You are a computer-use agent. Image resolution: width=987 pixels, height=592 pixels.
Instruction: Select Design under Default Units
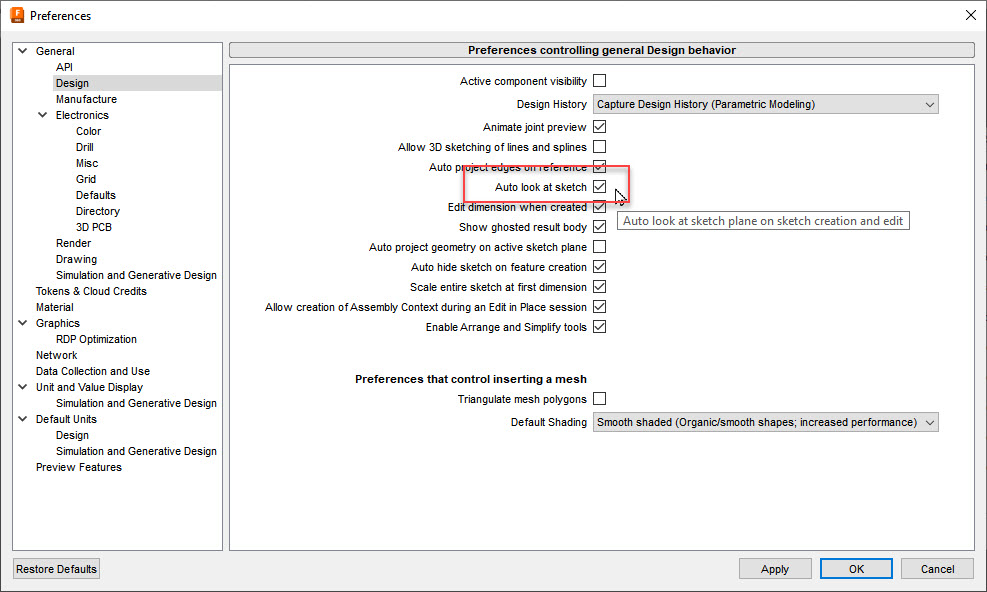coord(72,435)
